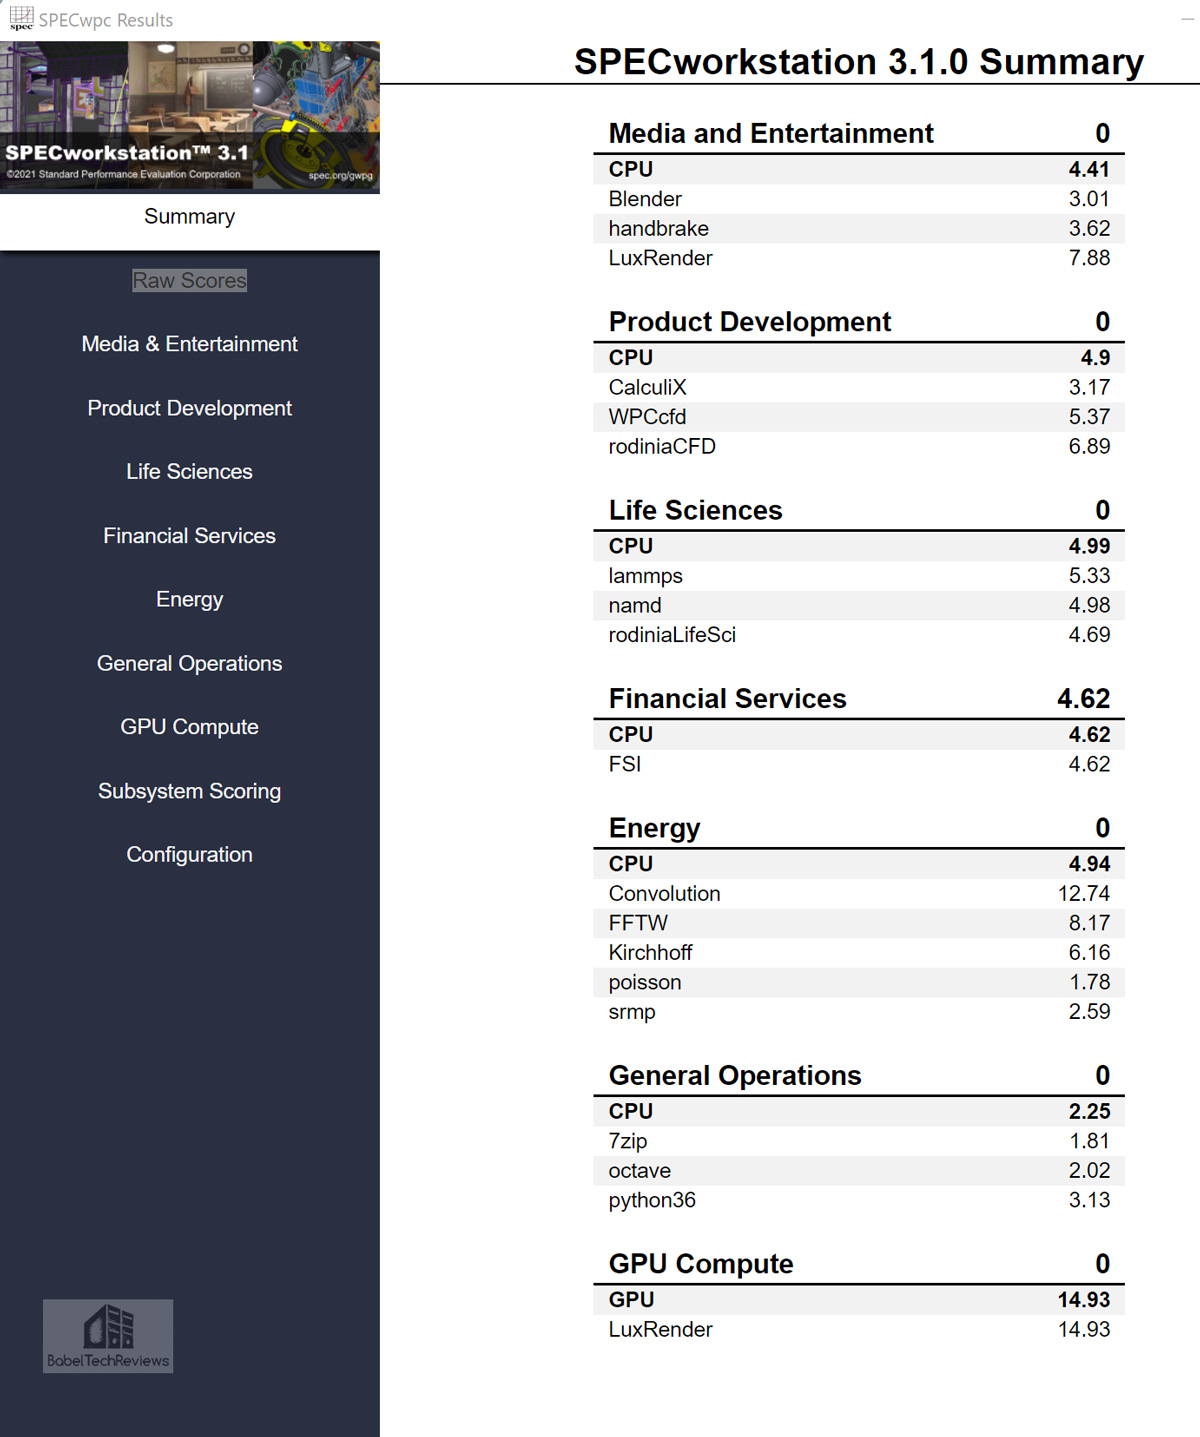
Task: Click the SPECworkstation 3.1 banner image
Action: 190,116
